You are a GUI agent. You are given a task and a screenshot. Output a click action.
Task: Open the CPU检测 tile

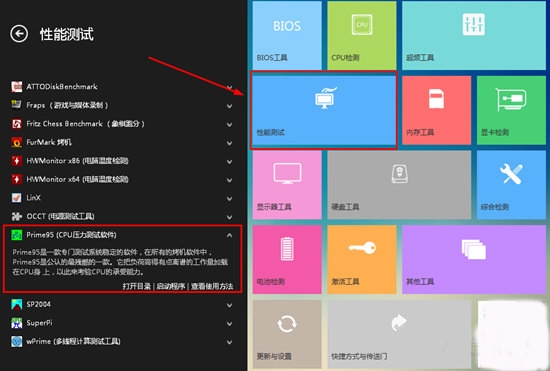click(x=362, y=35)
